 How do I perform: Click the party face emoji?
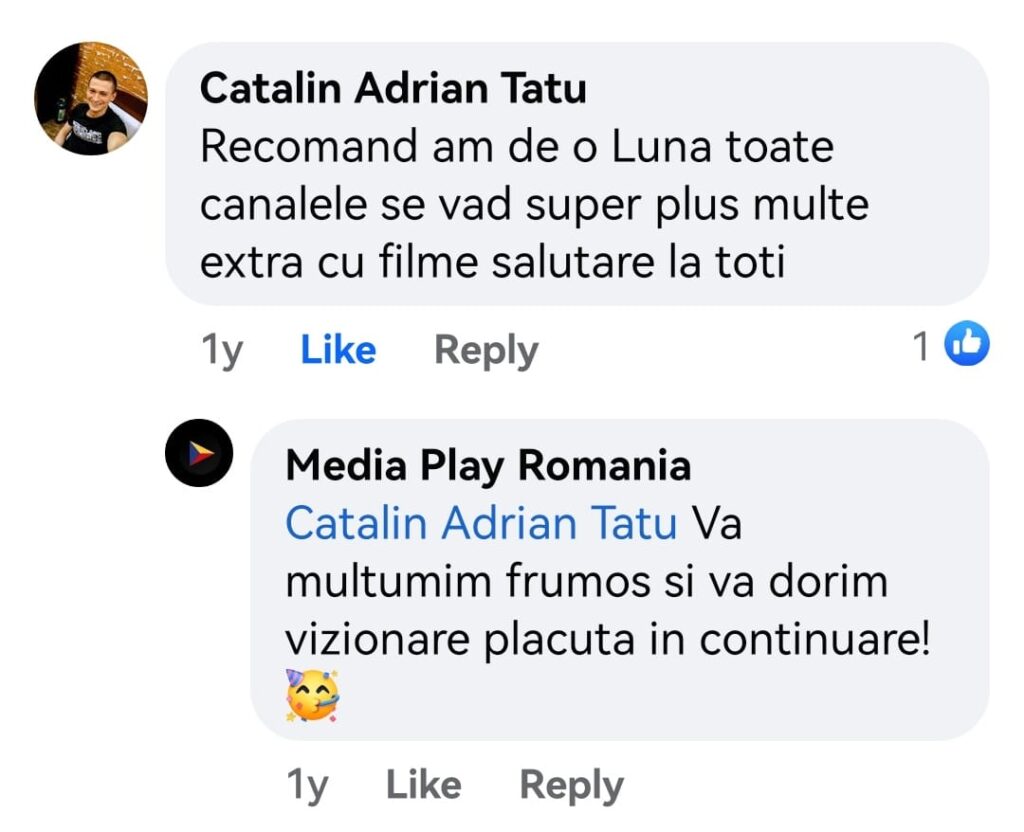(x=312, y=695)
